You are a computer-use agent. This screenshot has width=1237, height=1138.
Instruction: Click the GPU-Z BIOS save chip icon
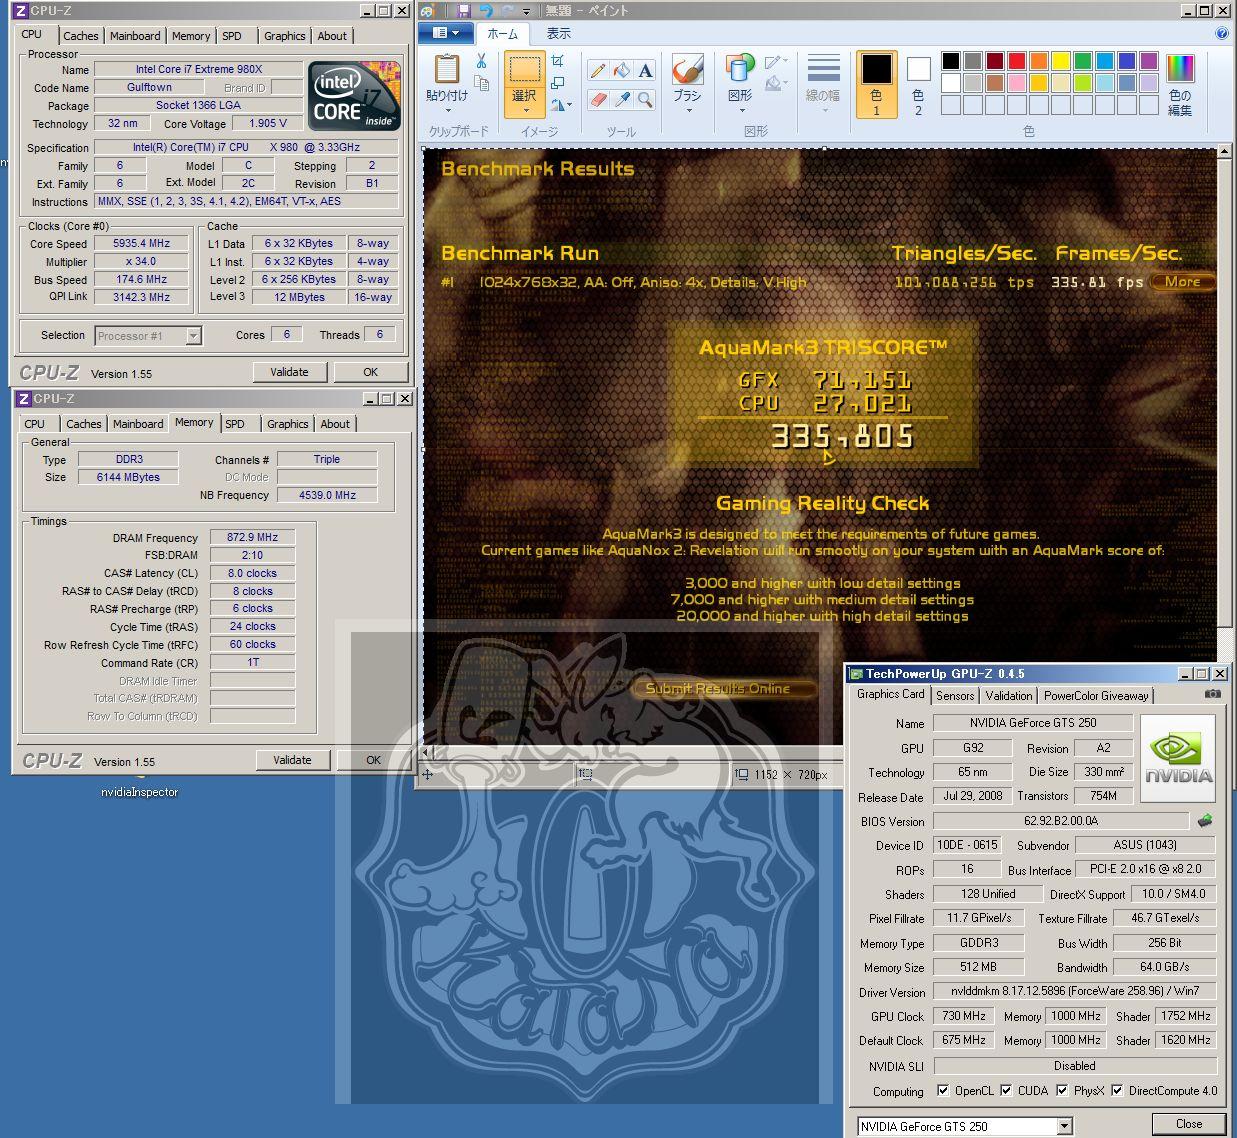click(x=1206, y=821)
